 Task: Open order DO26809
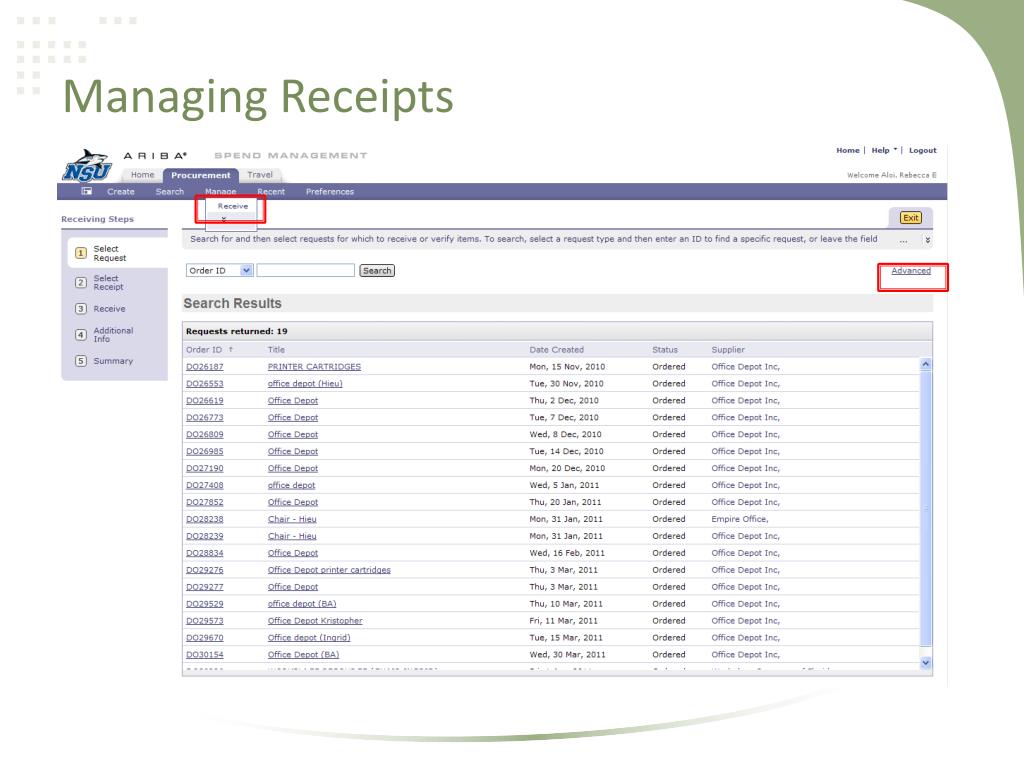click(x=204, y=435)
